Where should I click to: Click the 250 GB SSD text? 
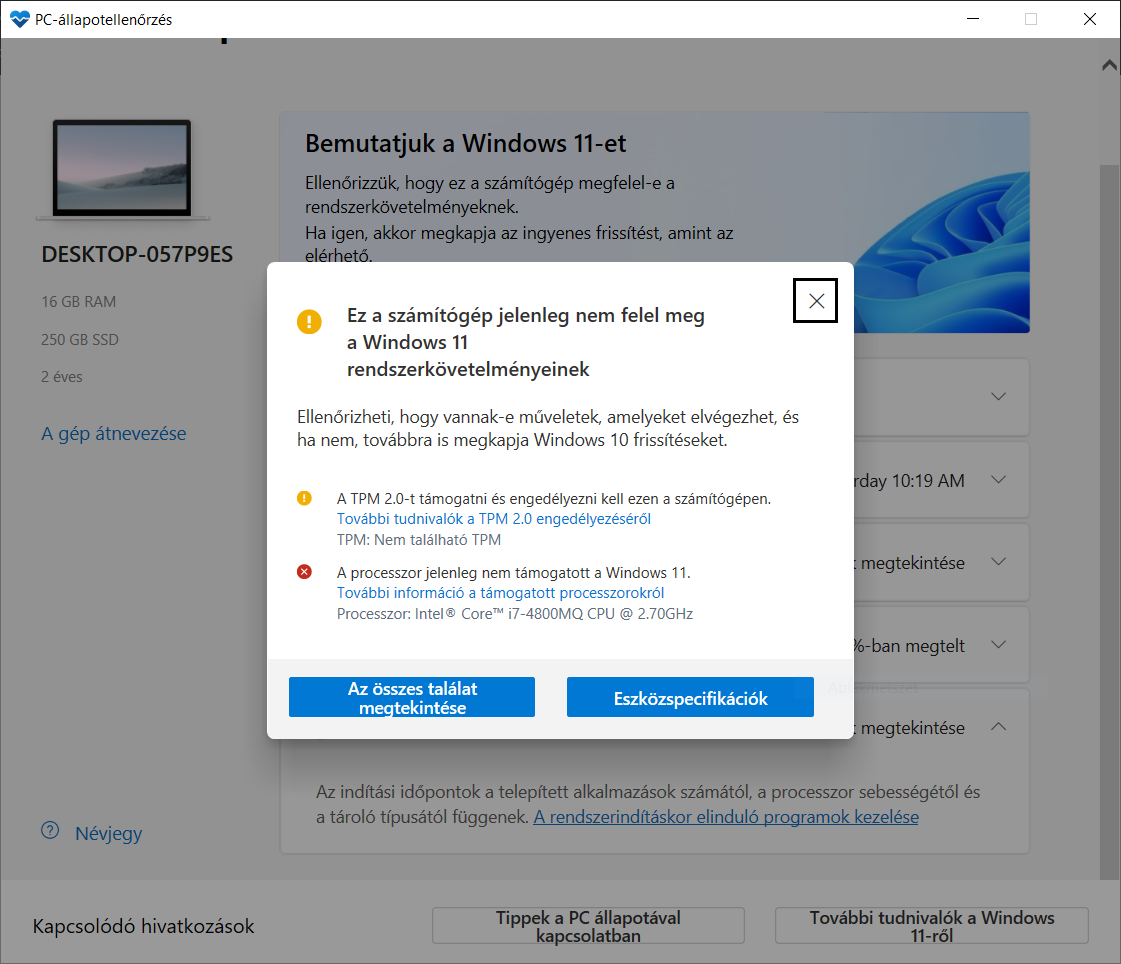80,340
